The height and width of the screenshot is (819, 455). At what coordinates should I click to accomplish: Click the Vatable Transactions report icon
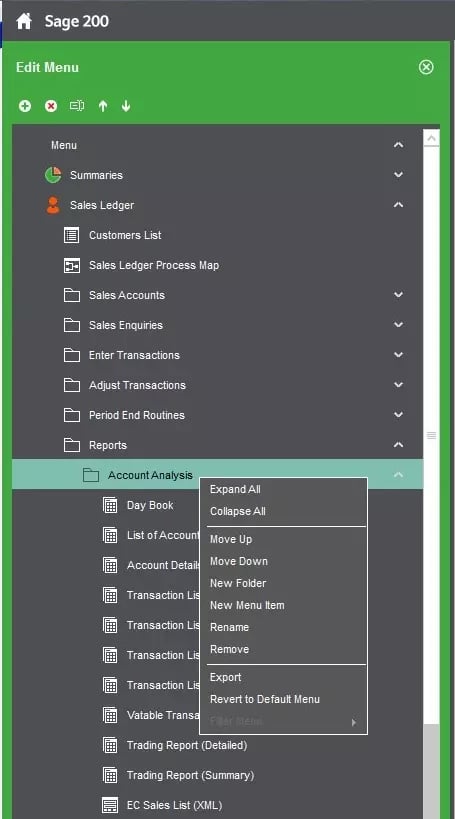(x=110, y=715)
